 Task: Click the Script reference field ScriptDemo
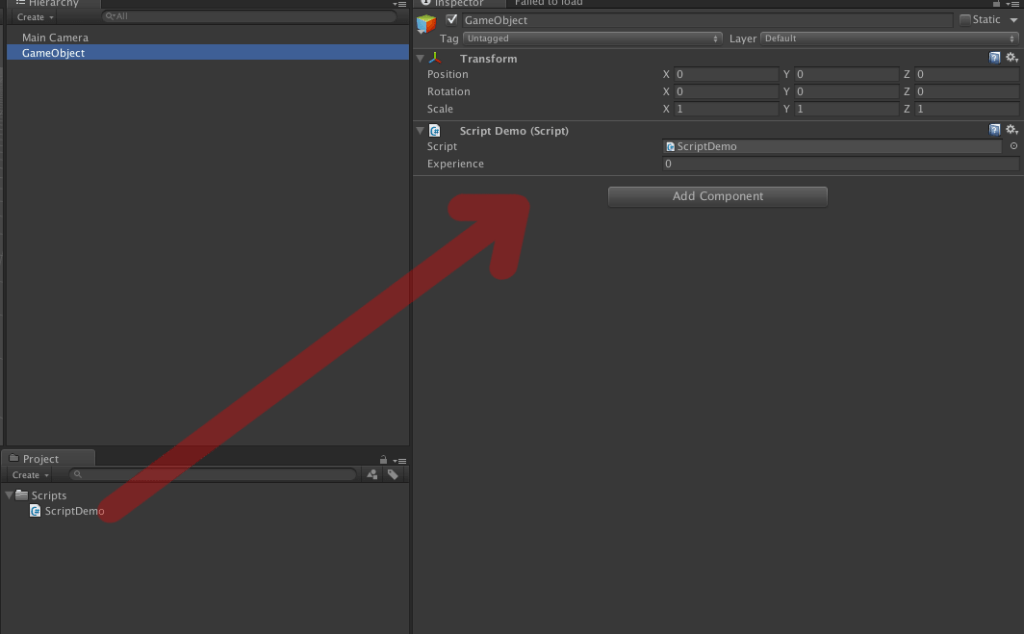point(832,146)
